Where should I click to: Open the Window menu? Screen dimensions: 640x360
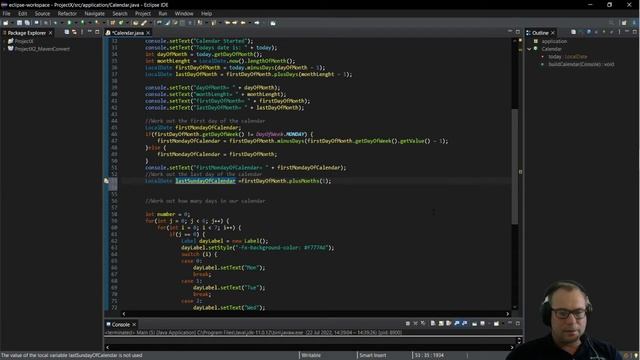184,13
